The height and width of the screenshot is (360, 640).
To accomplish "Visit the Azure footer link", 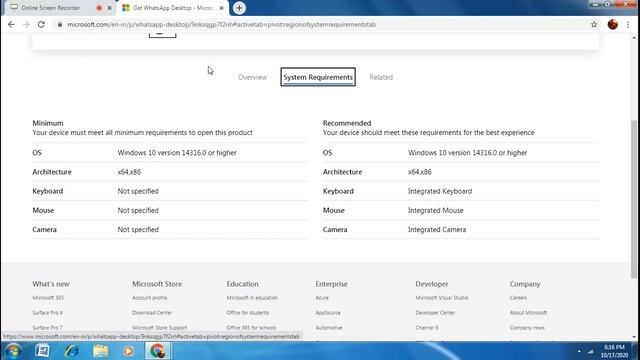I will (x=322, y=298).
